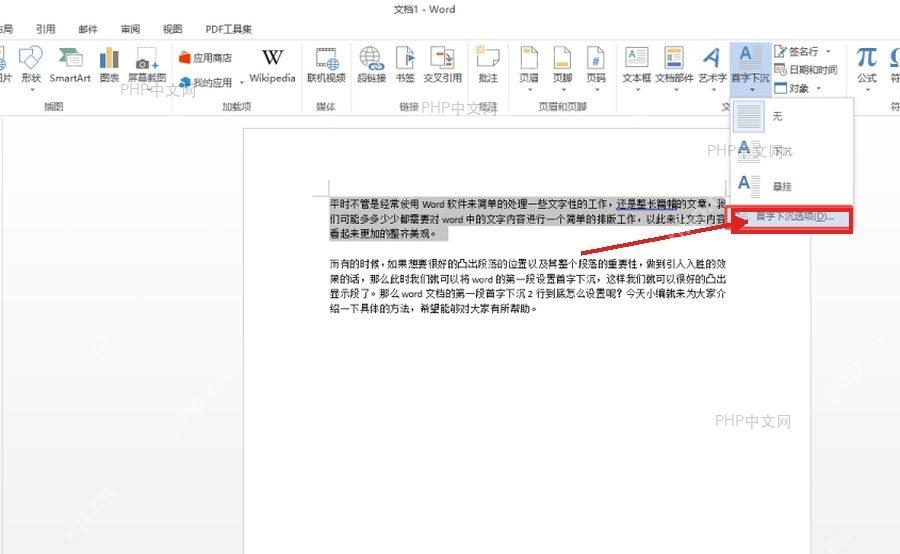Click the highlighted first paragraph text
The width and height of the screenshot is (900, 554).
pos(527,219)
